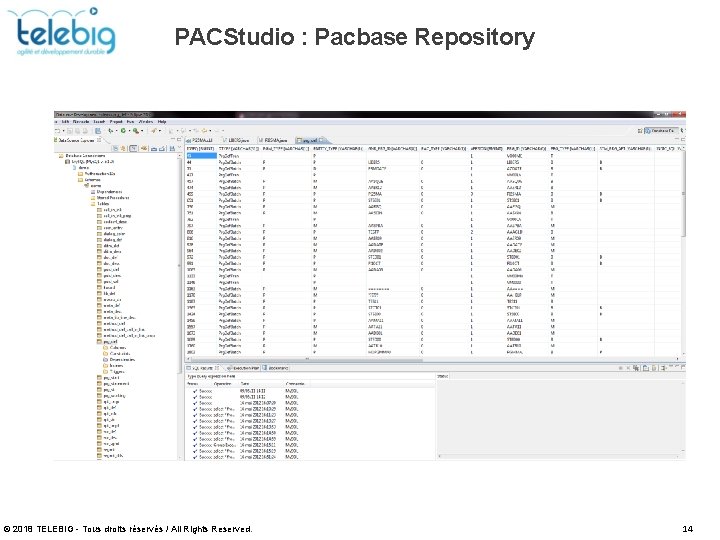720x540 pixels.
Task: Open the Run menu
Action: (x=130, y=122)
